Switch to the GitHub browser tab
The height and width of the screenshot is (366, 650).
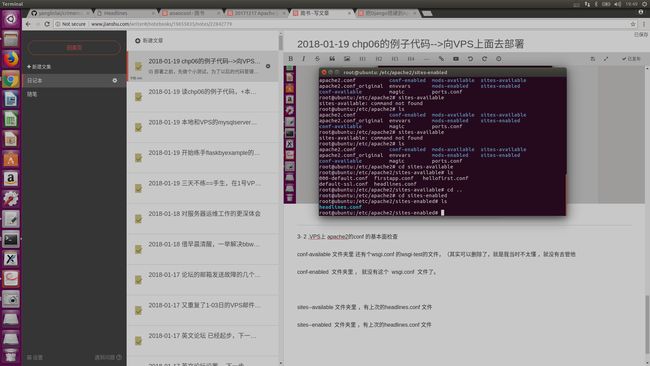(x=60, y=13)
